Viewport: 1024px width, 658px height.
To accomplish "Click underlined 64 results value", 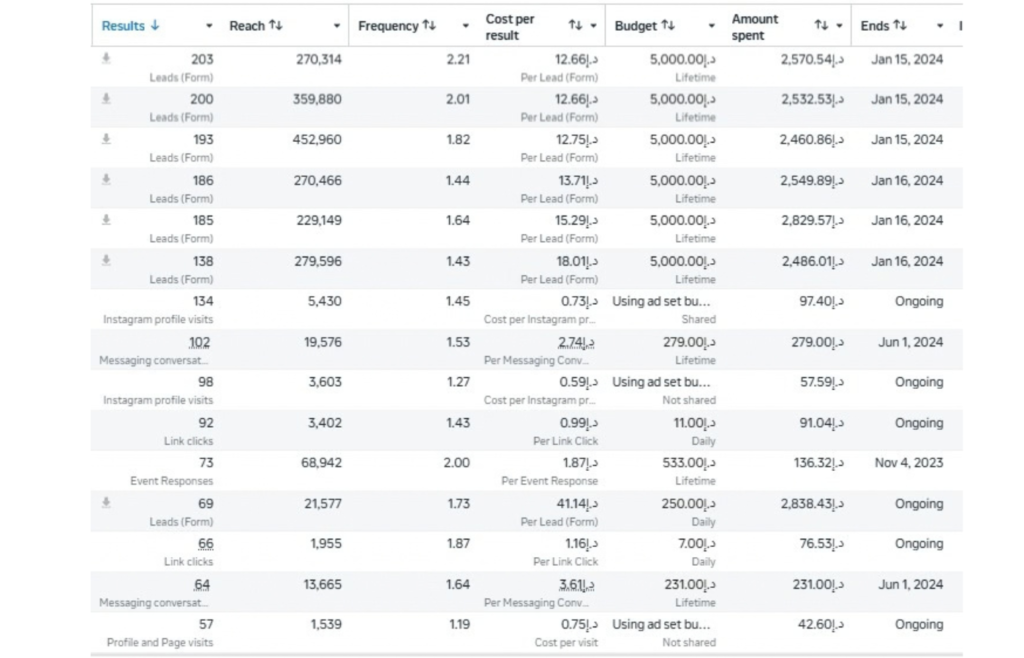I will pyautogui.click(x=202, y=584).
